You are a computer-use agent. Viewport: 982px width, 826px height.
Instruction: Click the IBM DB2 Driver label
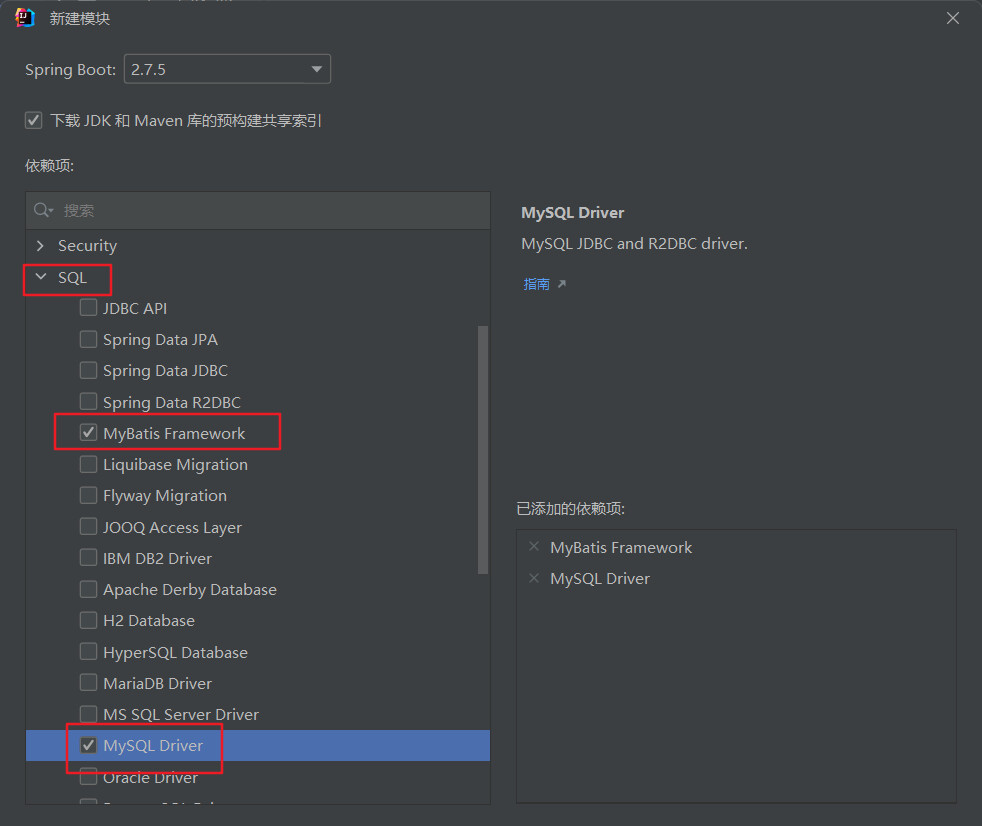coord(157,558)
